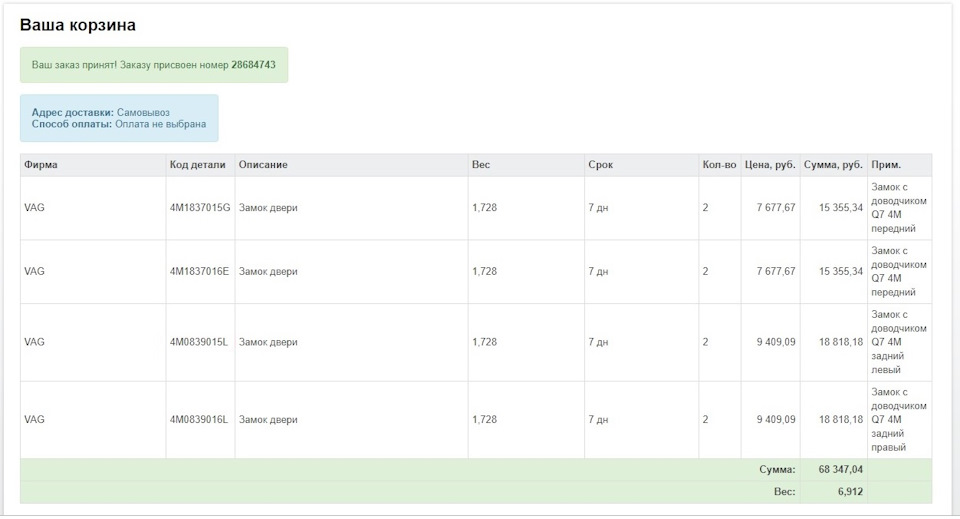
Task: Click the note in the 4M1837016E row
Action: pyautogui.click(x=899, y=272)
